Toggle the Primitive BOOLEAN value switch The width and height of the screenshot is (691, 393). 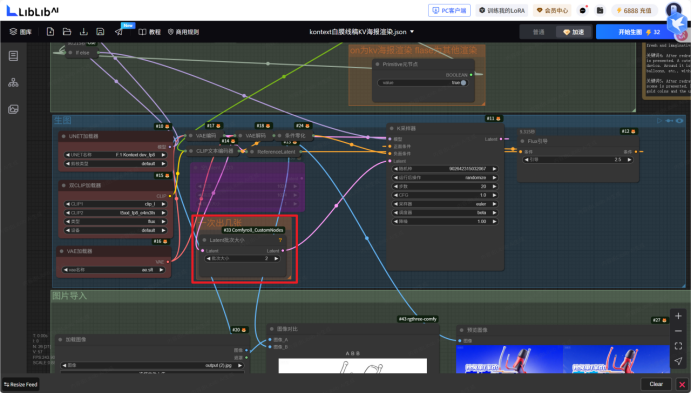(463, 83)
